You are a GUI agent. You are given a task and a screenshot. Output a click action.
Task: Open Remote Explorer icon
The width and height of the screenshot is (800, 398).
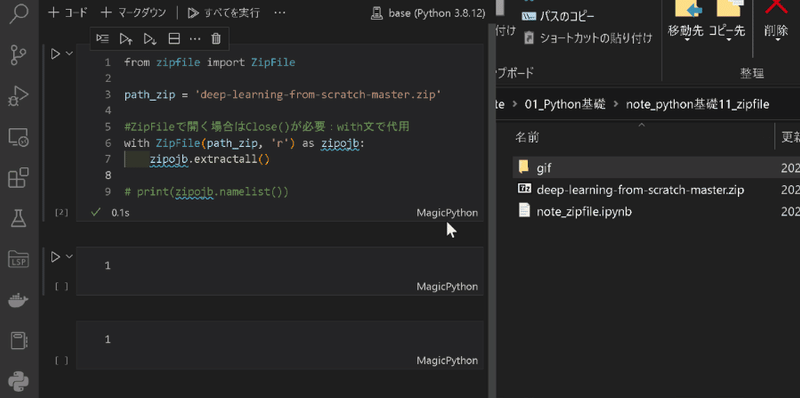pos(19,138)
